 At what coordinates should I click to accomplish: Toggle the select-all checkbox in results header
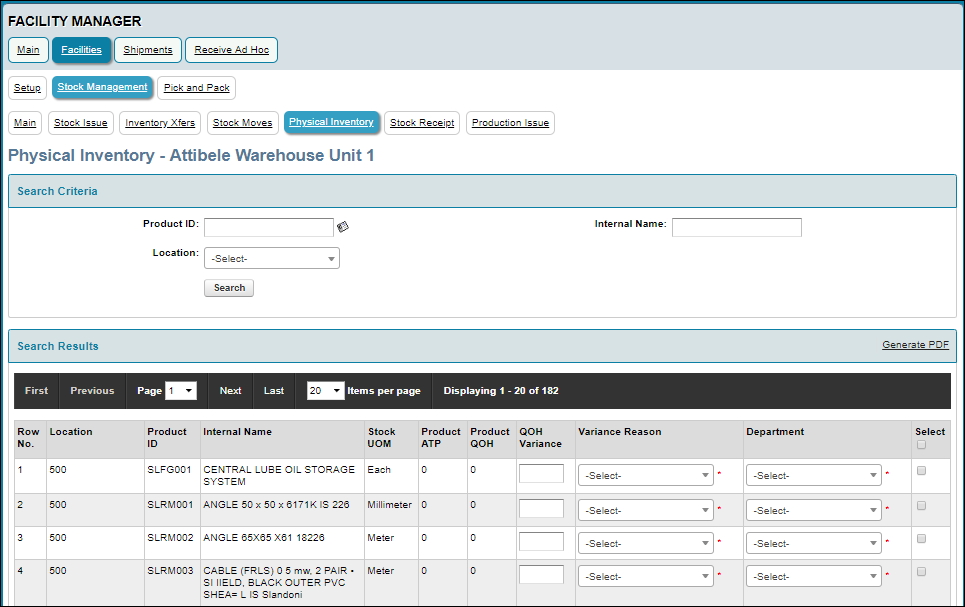[x=921, y=443]
